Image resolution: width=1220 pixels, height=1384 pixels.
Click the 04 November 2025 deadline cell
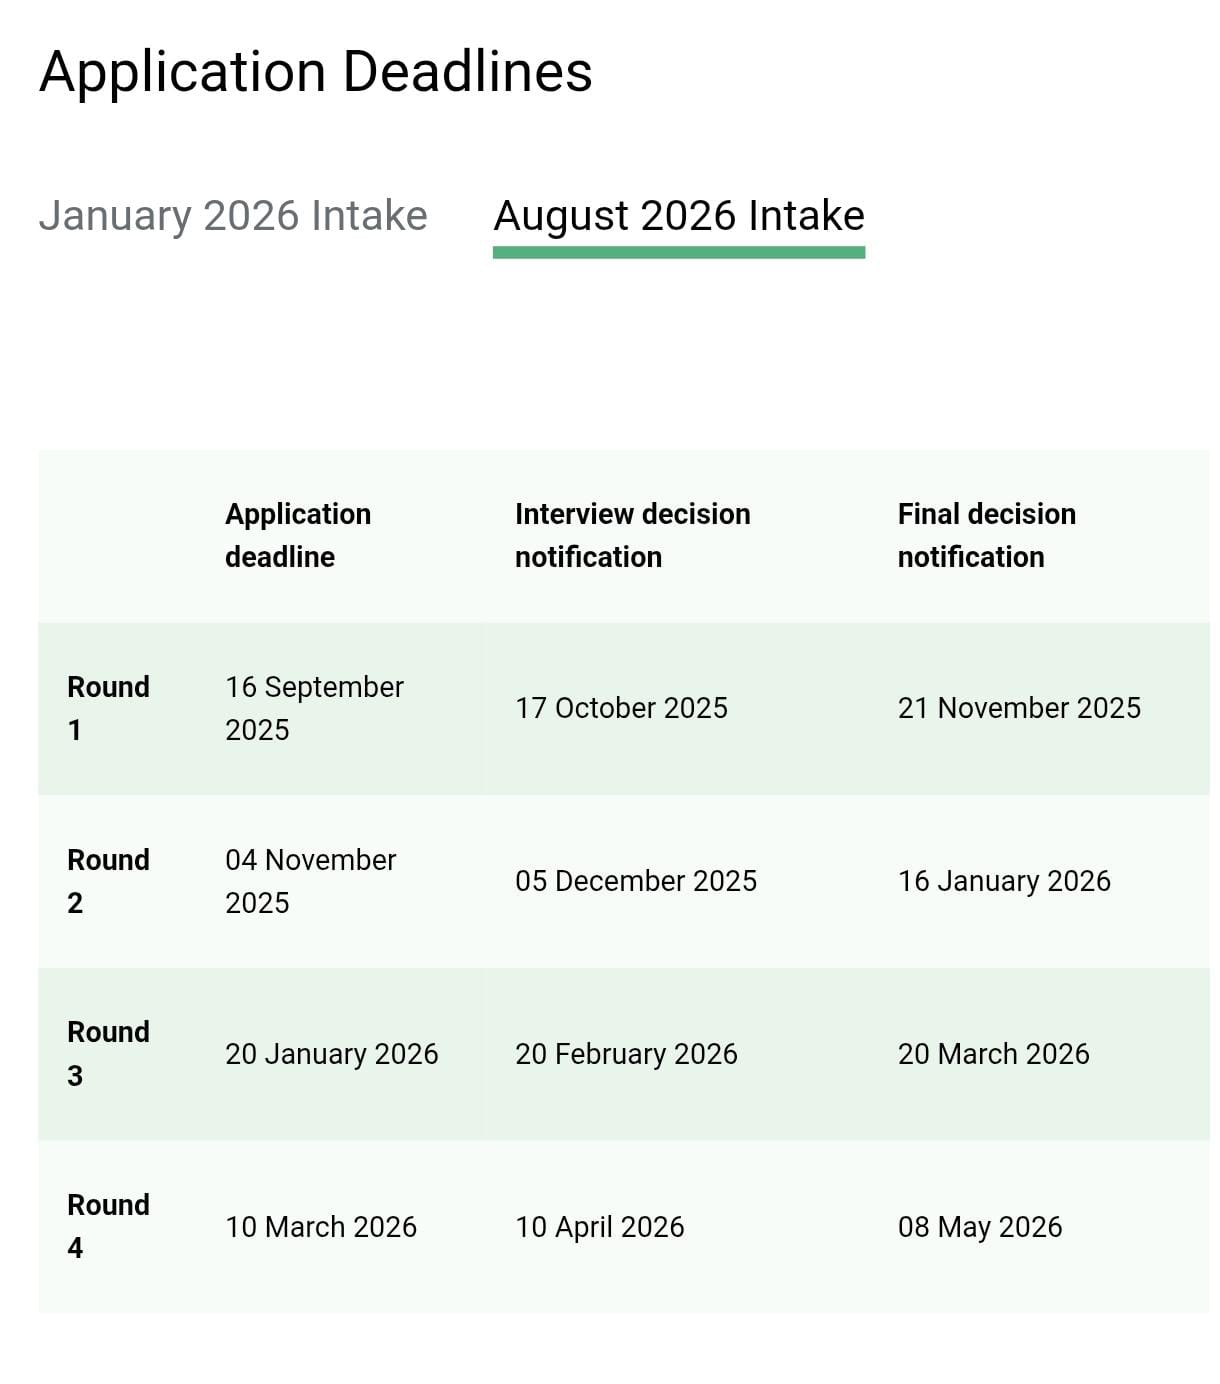310,881
